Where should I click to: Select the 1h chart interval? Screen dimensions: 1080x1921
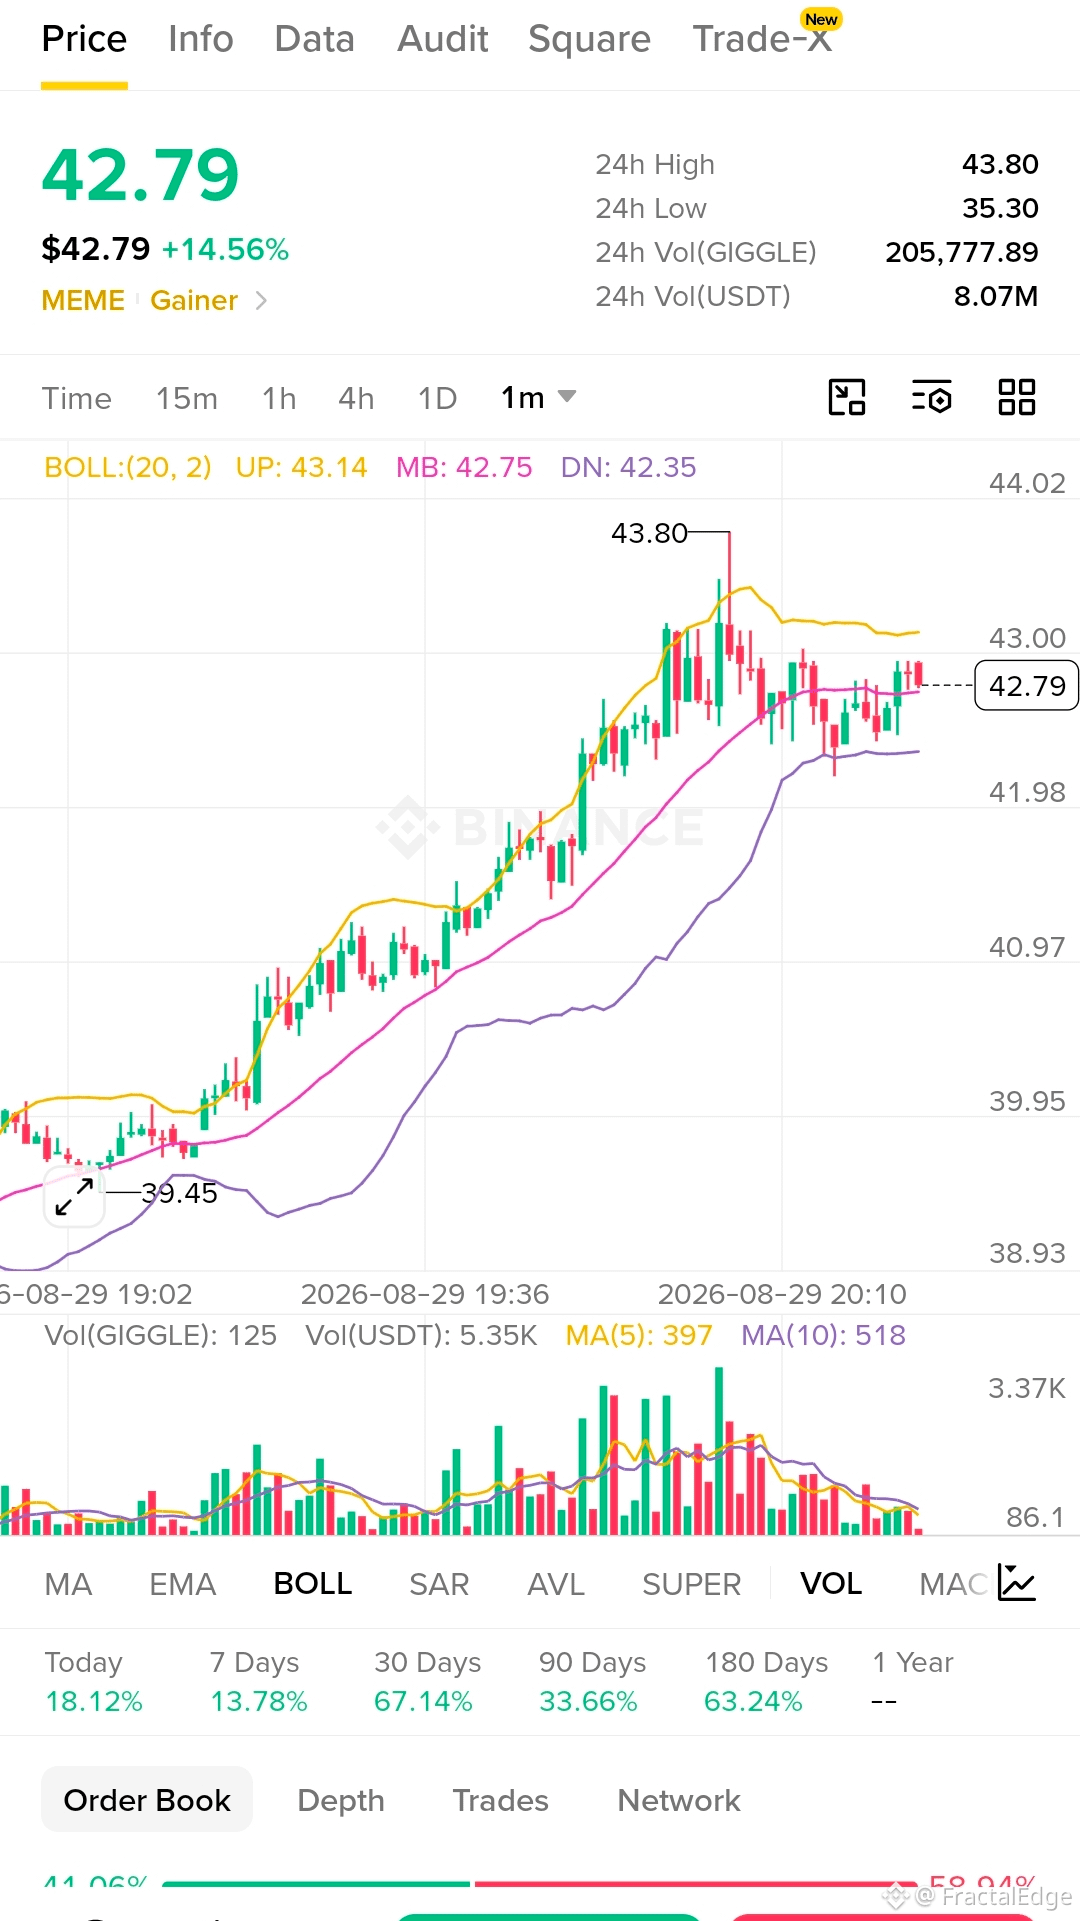tap(279, 398)
